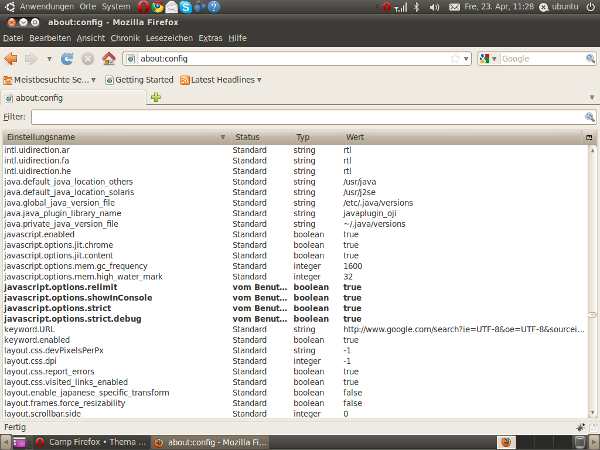Sort by the Einstellungsname column header
Viewport: 600px width, 450px height.
coord(110,137)
